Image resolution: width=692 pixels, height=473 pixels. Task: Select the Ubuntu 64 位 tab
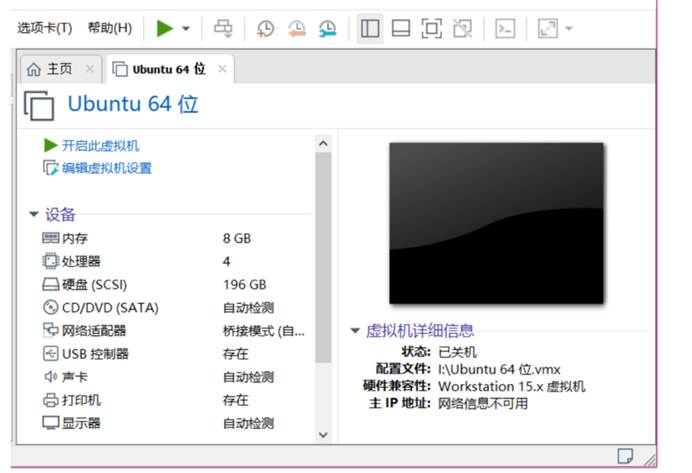click(169, 69)
